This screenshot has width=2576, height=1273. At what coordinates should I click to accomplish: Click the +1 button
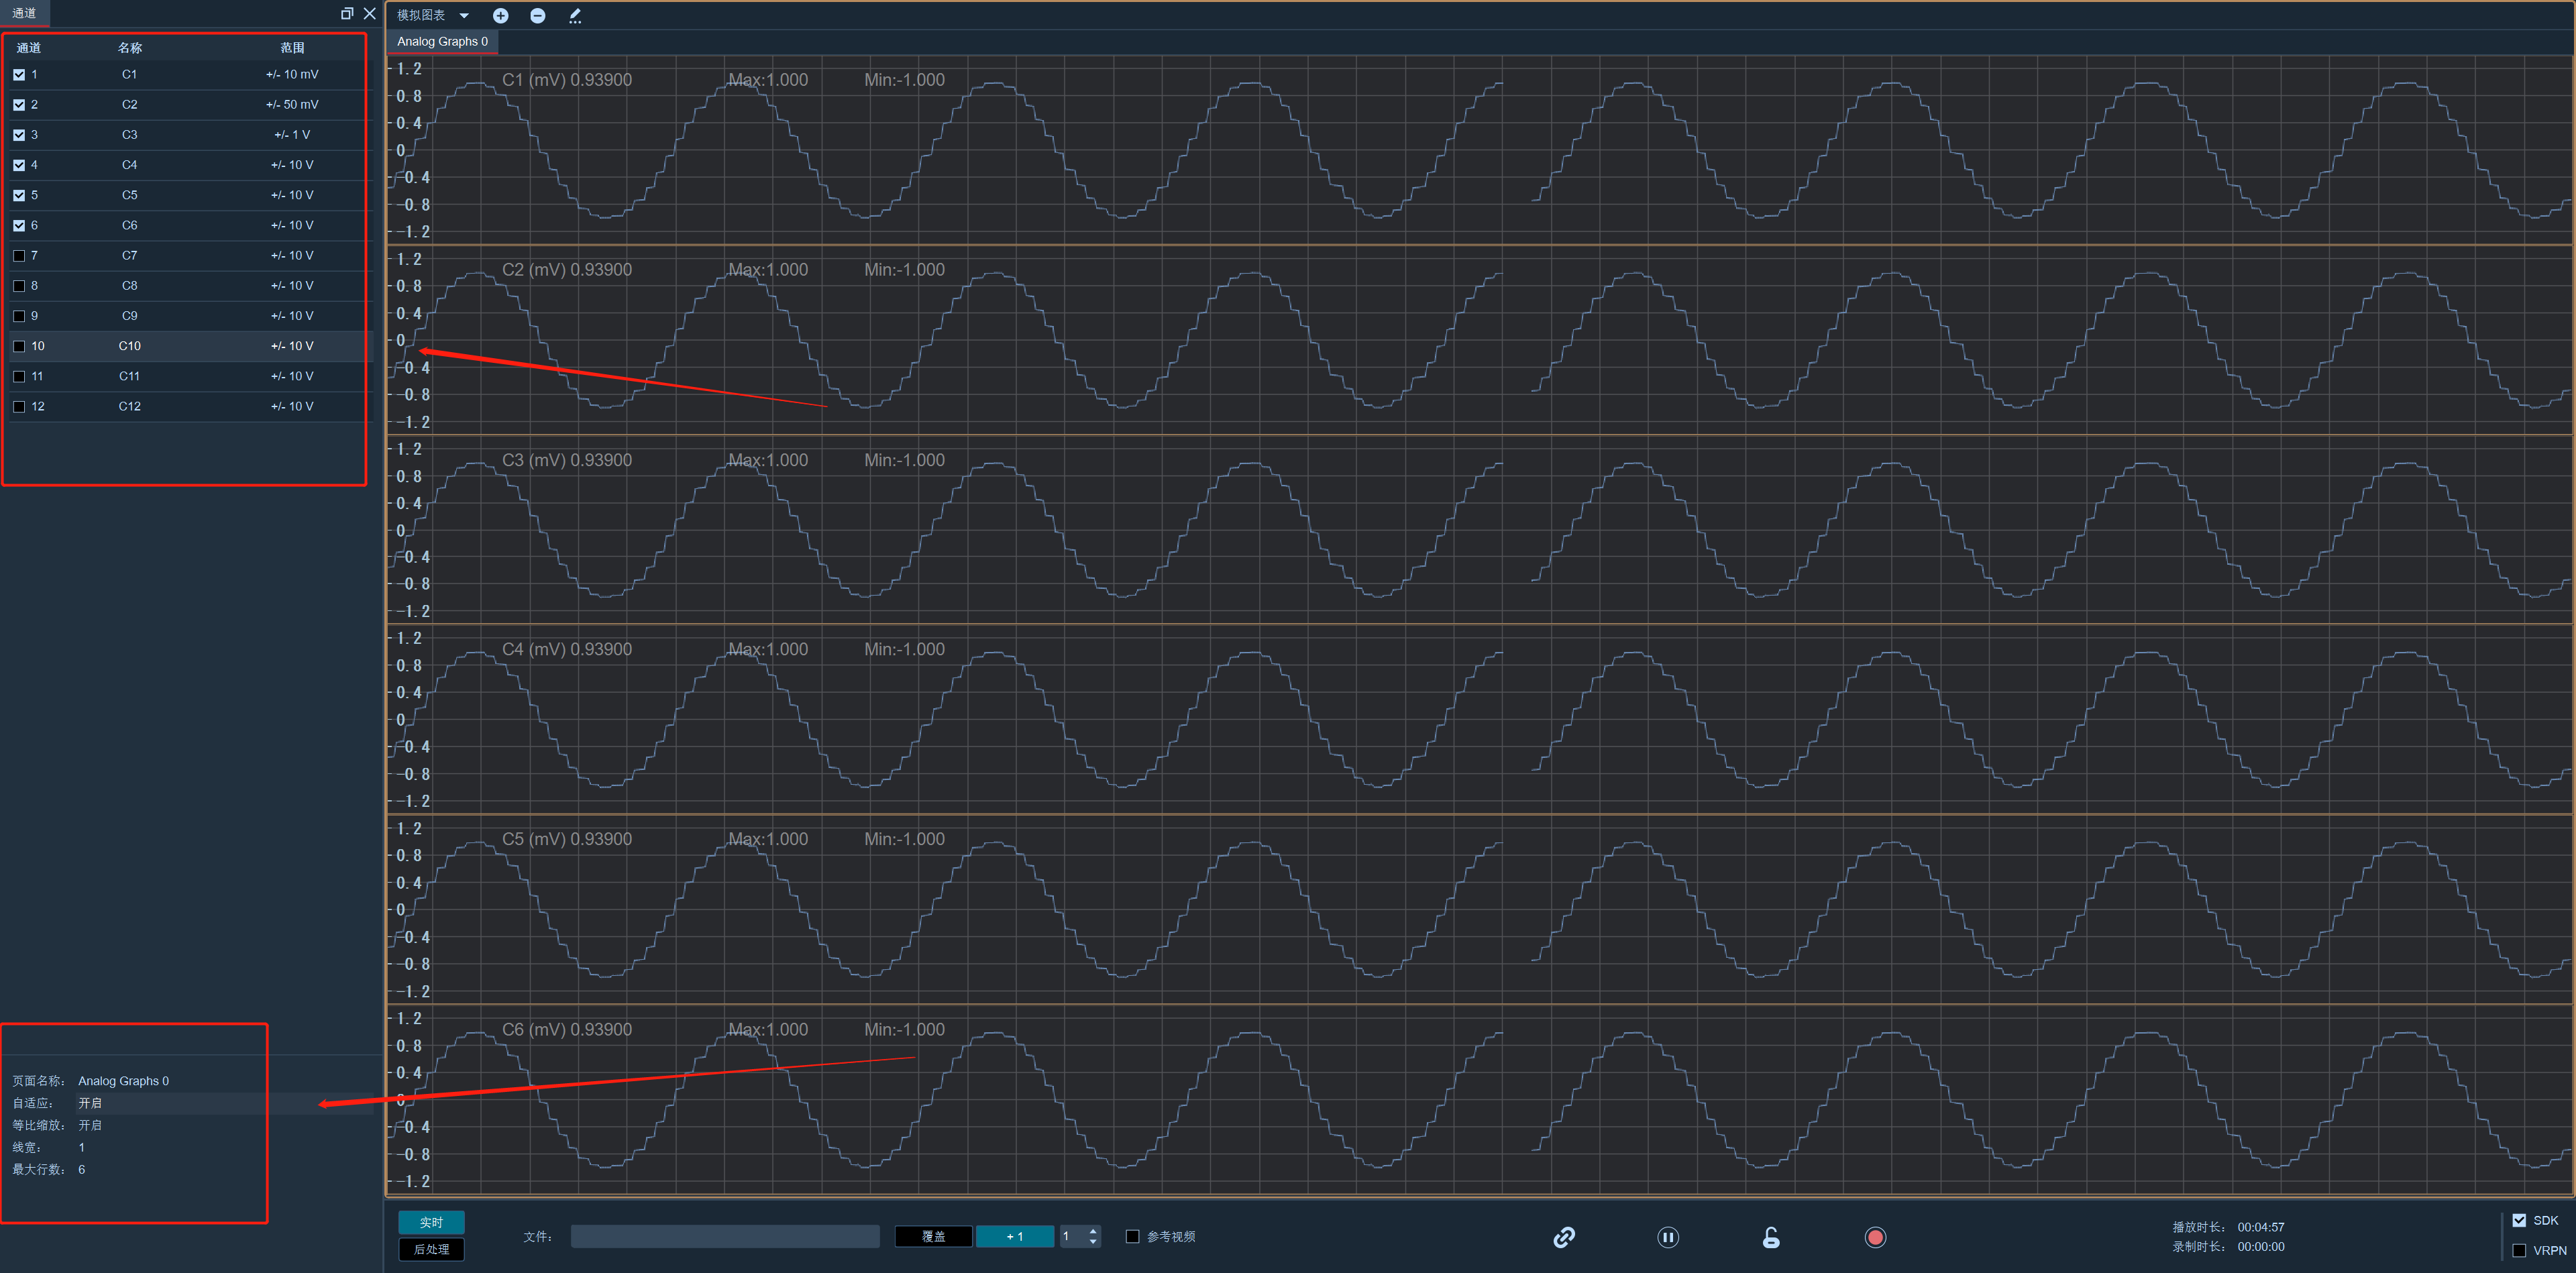[1015, 1236]
